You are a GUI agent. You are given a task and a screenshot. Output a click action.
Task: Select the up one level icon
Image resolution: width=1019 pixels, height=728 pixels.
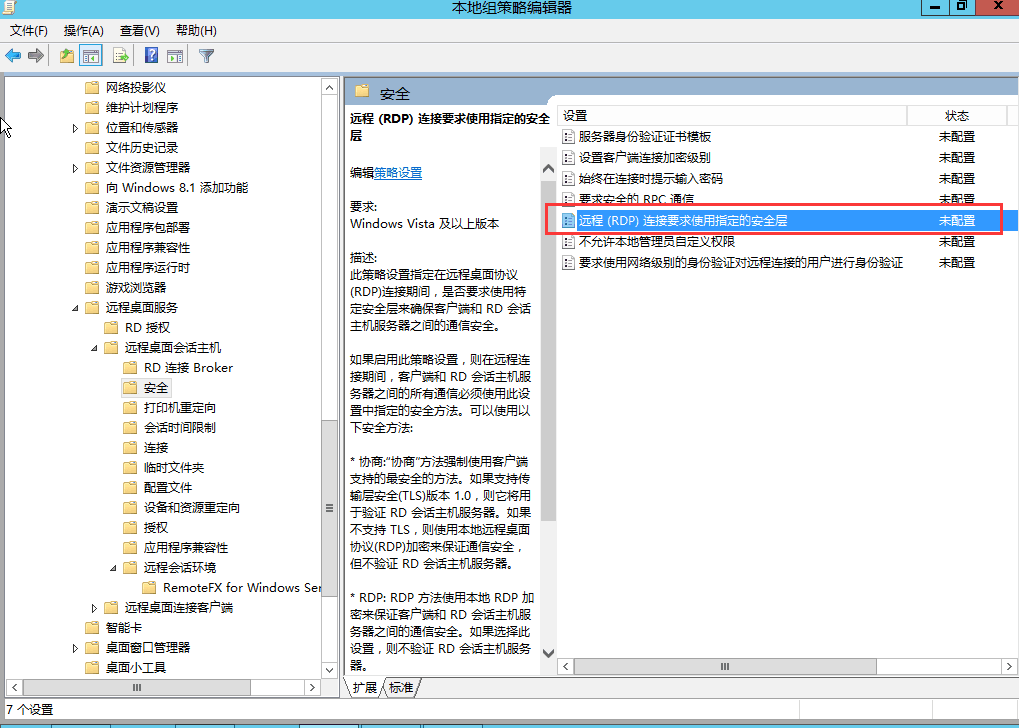(x=67, y=55)
